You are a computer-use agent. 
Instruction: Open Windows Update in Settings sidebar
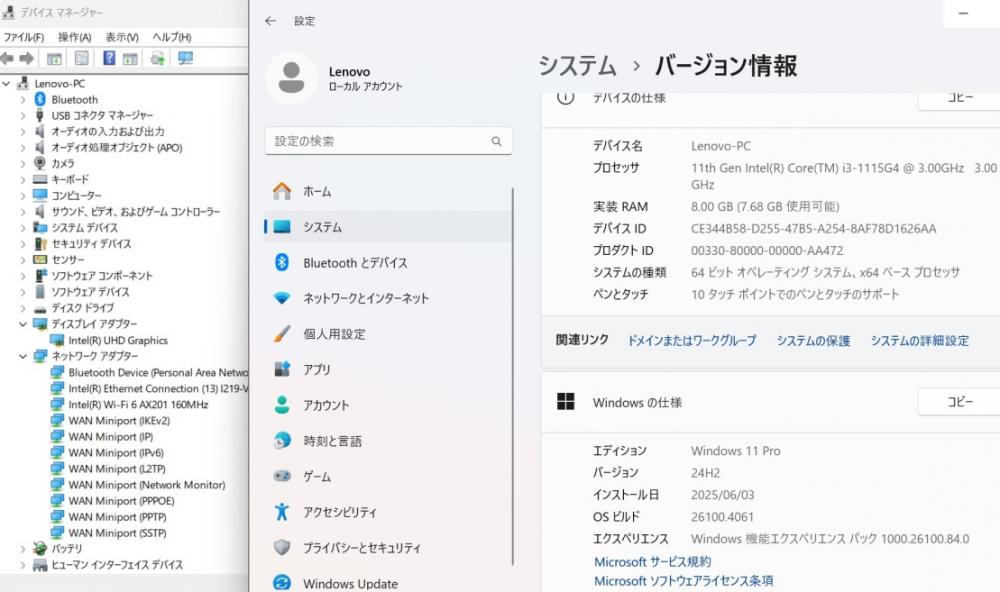(x=388, y=583)
